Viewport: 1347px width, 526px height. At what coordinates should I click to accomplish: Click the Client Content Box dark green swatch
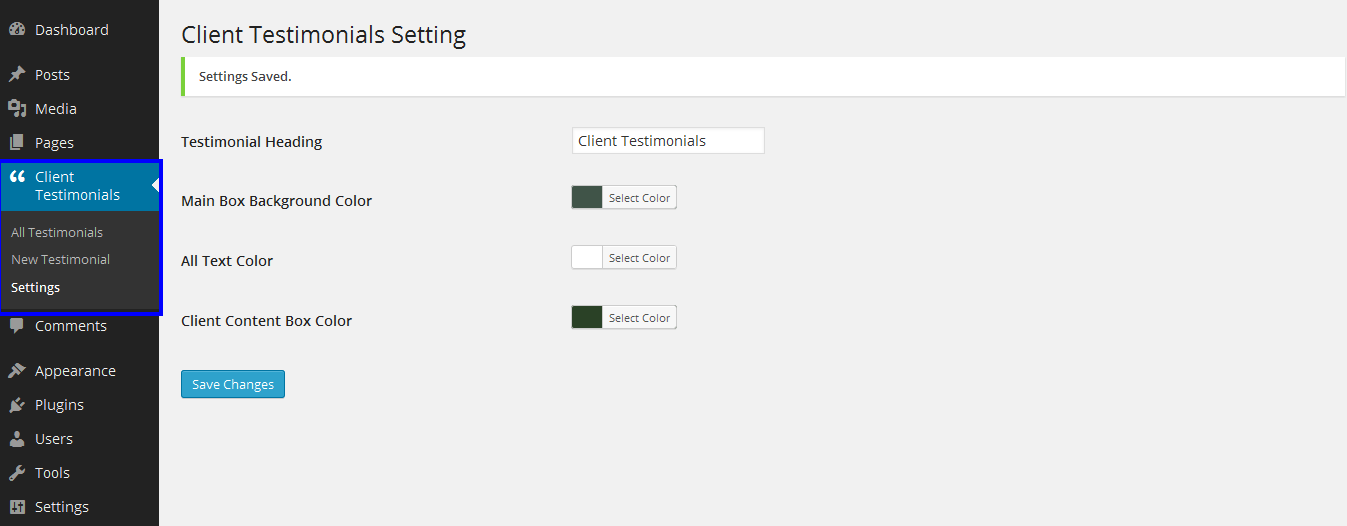point(587,318)
